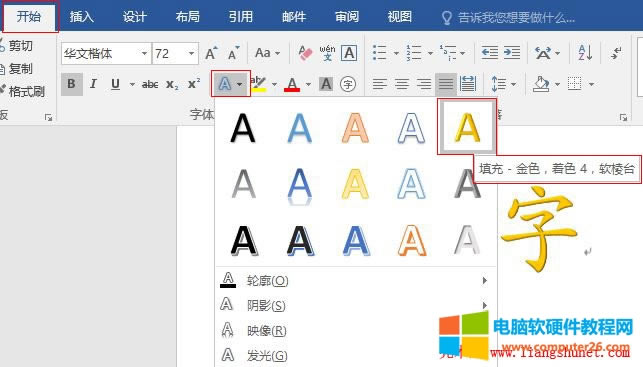Click the decrease indent icon
643x367 pixels.
point(490,53)
